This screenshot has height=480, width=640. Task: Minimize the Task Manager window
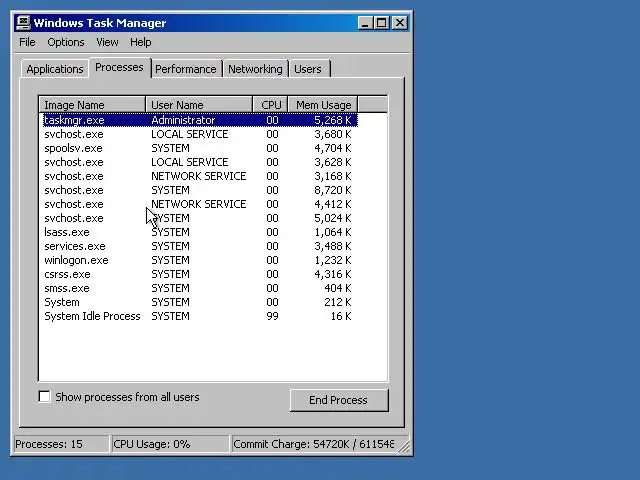coord(365,23)
